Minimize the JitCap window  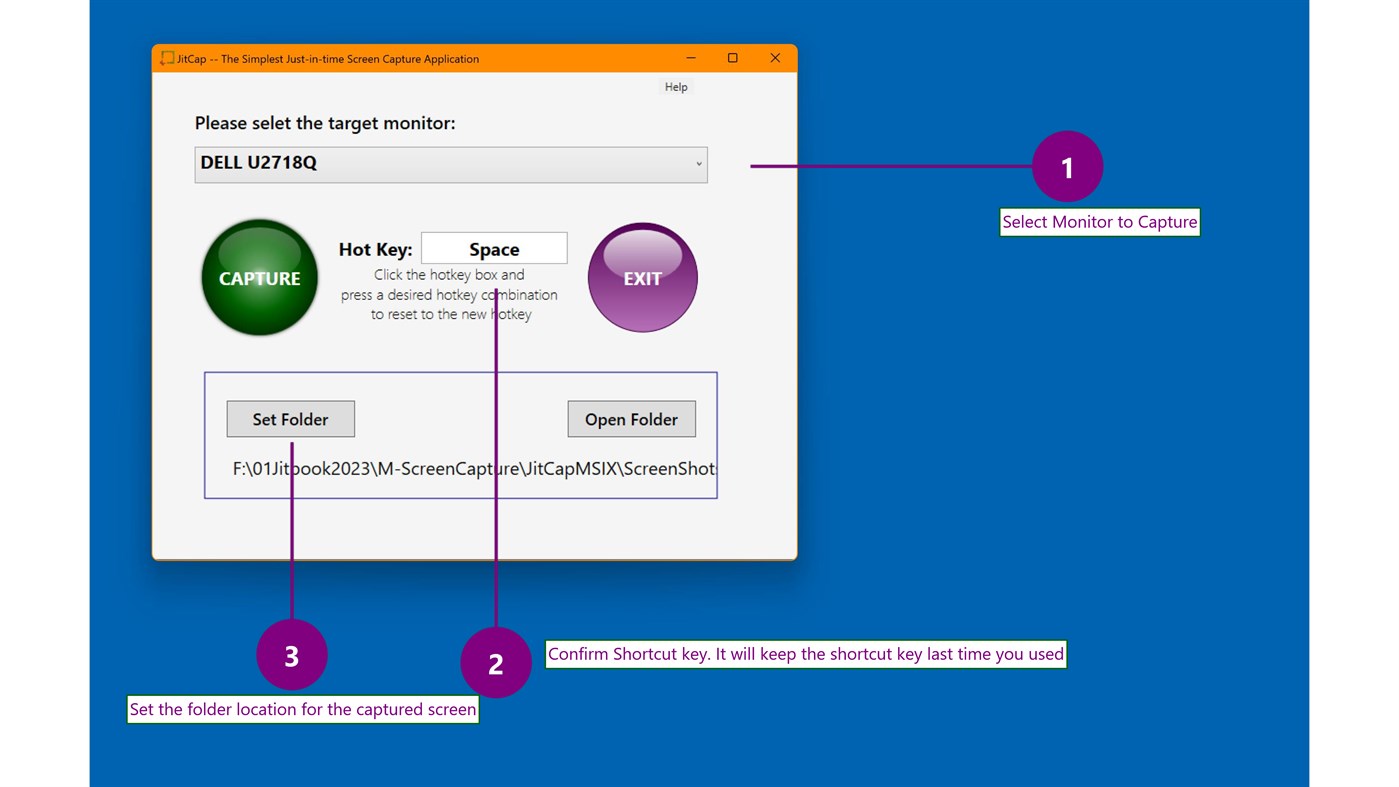(x=691, y=58)
